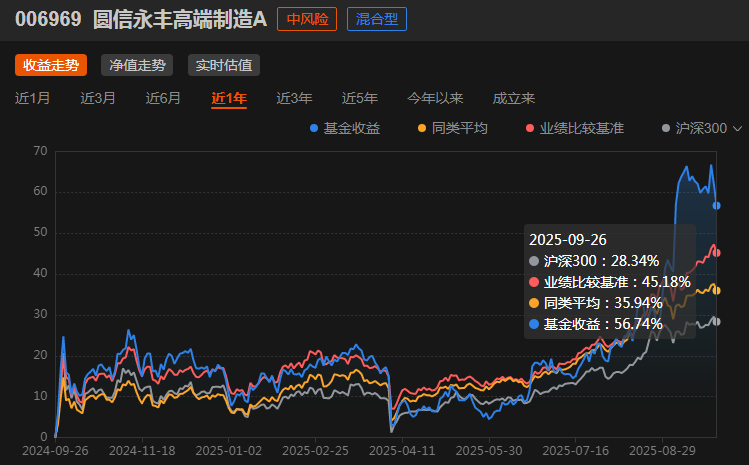Click fund name 圆信永丰高端制造A

pos(180,19)
